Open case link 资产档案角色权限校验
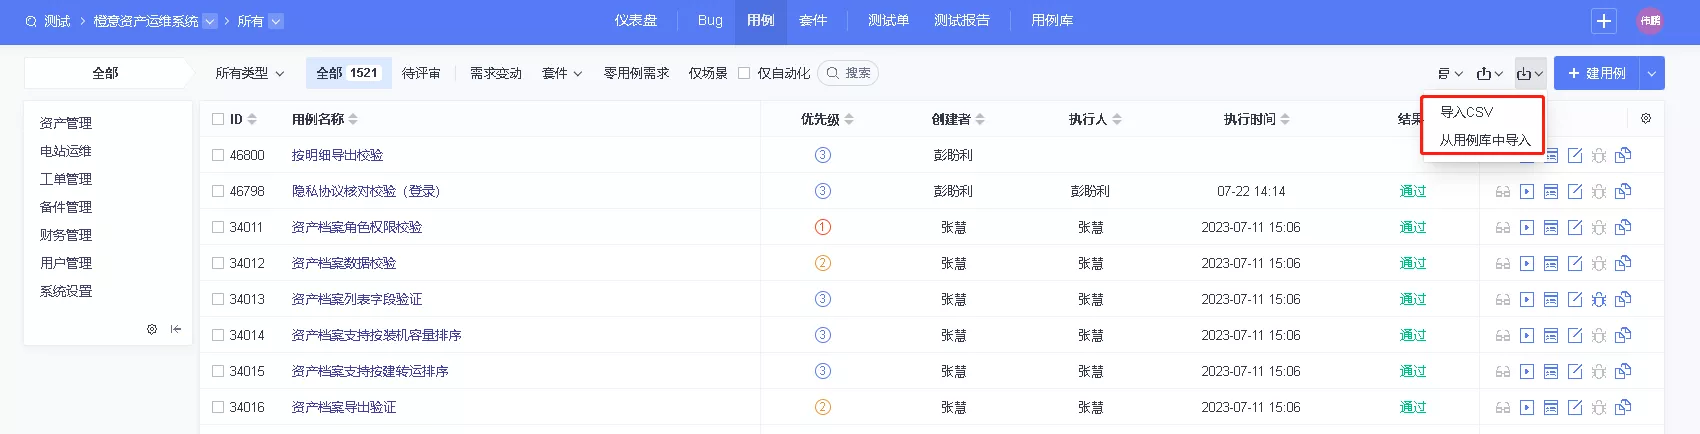The image size is (1700, 434). [357, 227]
